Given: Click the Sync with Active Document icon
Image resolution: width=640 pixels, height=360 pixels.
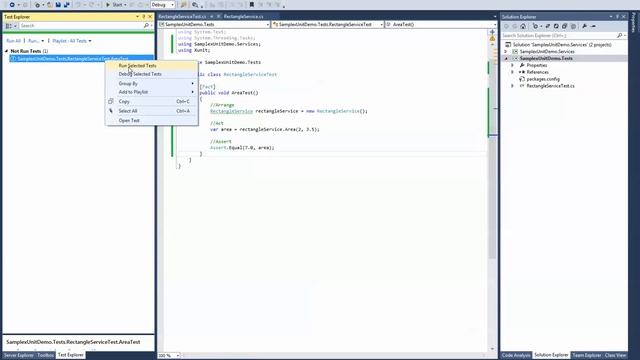Looking at the screenshot, I should point(547,26).
